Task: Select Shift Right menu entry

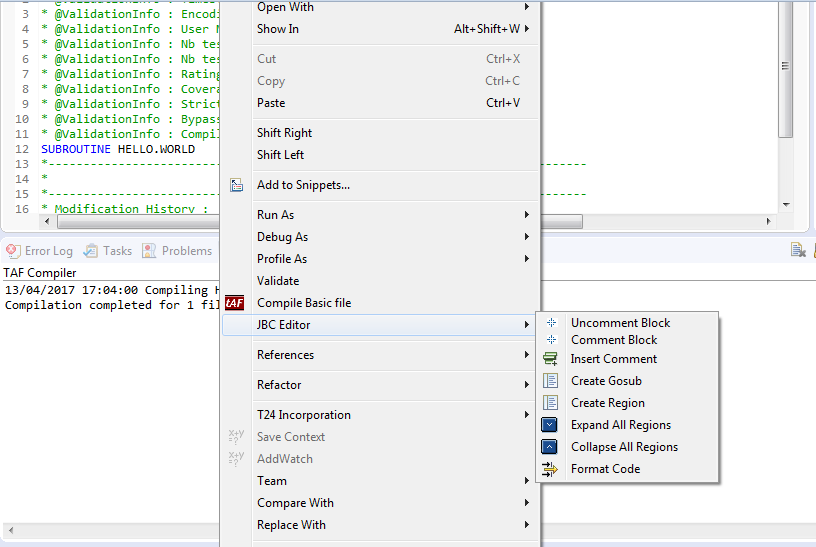Action: (x=284, y=133)
